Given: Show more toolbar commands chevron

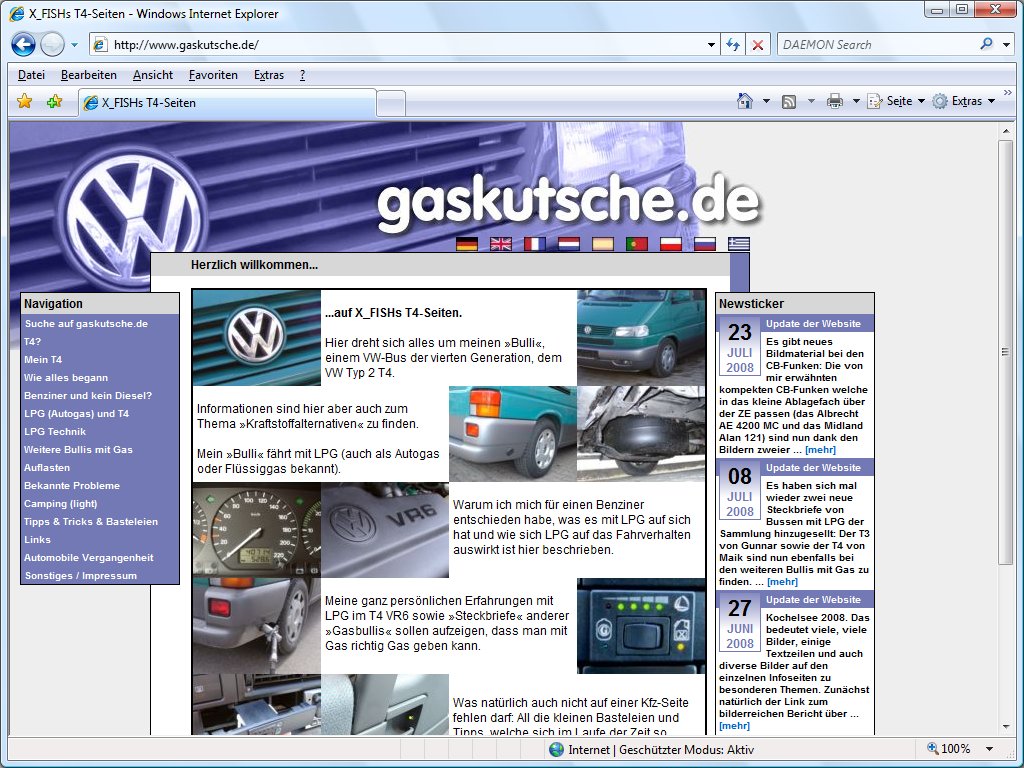Looking at the screenshot, I should (x=1008, y=93).
